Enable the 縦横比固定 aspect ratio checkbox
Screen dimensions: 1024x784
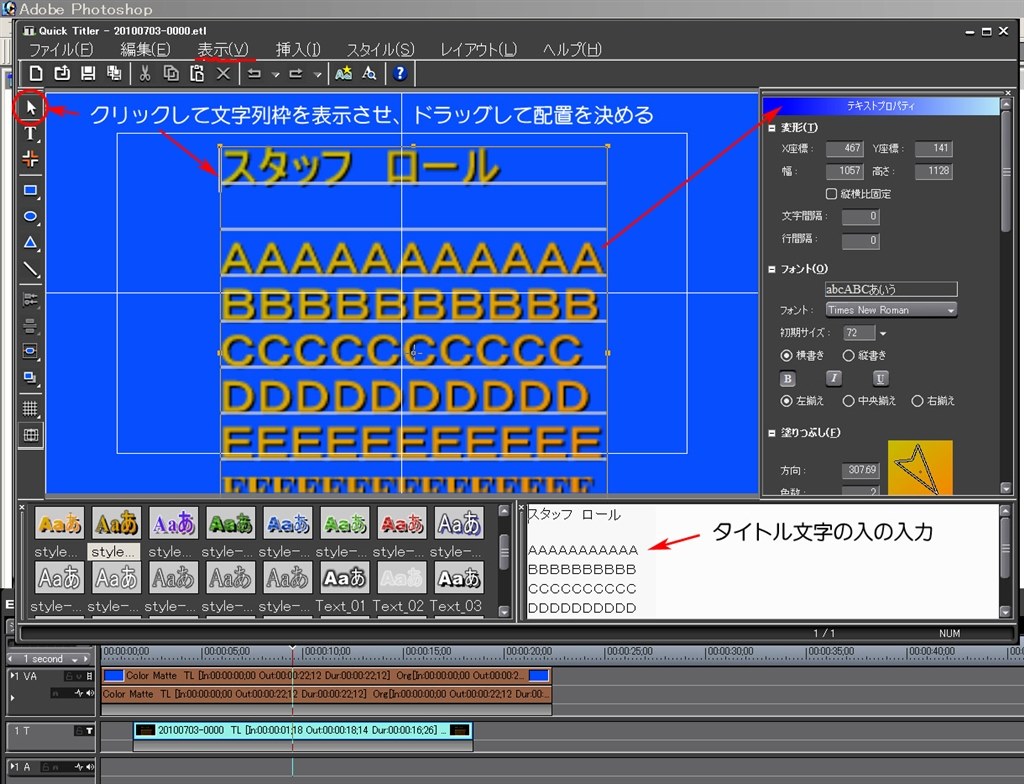(832, 193)
